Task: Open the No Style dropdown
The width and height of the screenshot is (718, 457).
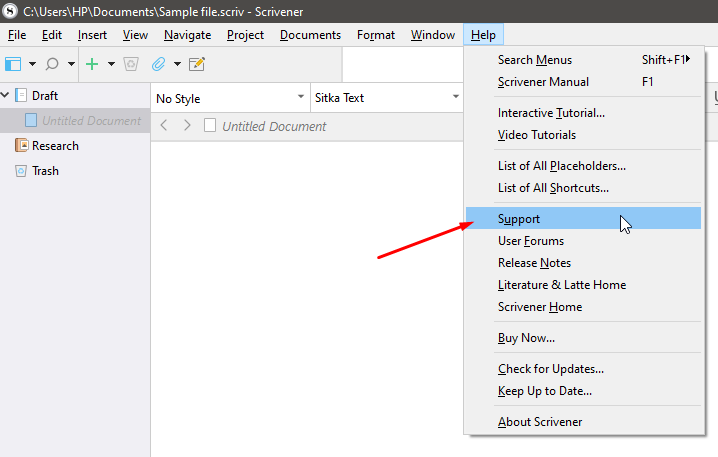Action: [230, 98]
